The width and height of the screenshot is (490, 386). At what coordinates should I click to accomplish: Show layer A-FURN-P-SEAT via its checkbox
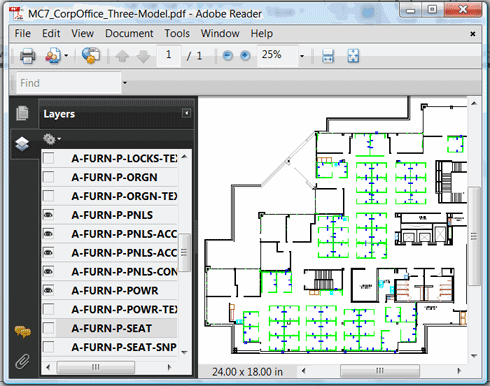coord(49,328)
